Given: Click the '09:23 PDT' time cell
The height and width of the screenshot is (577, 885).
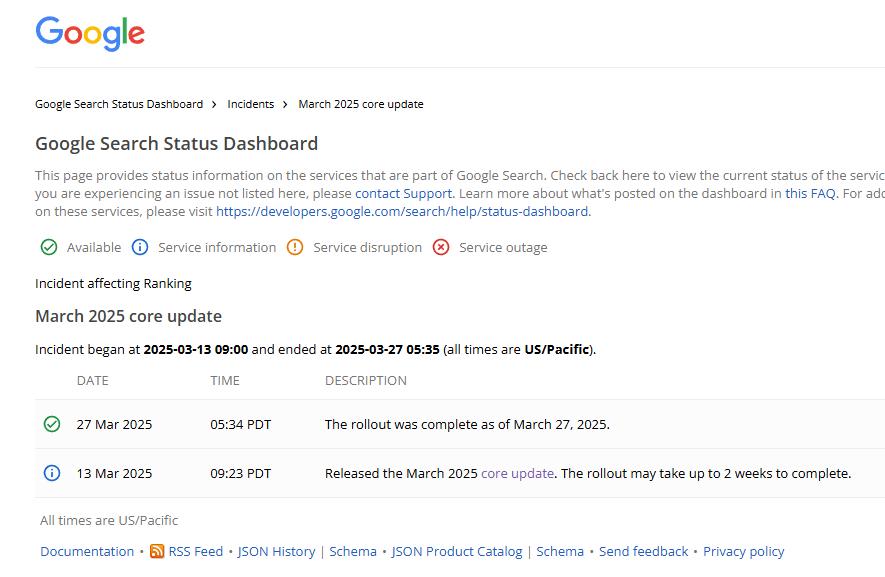Looking at the screenshot, I should click(x=240, y=474).
